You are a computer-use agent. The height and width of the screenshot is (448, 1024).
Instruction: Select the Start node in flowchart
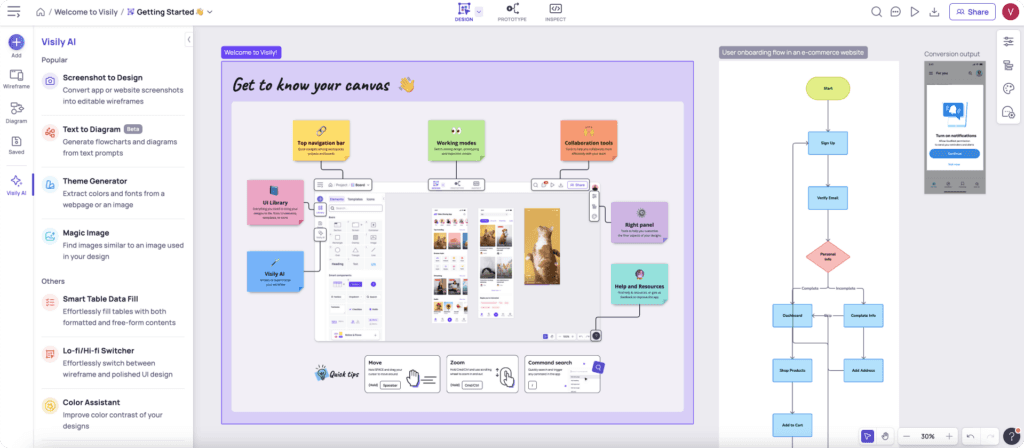point(827,88)
